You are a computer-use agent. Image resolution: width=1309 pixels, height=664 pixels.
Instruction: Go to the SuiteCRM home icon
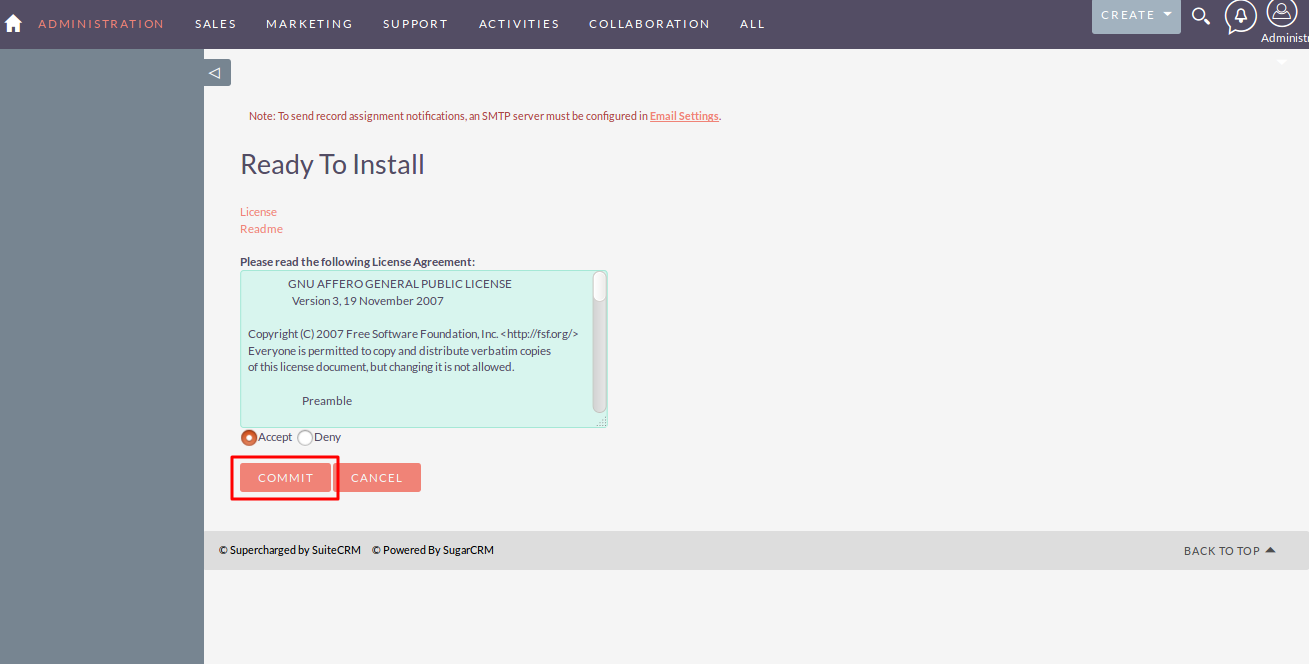coord(13,23)
